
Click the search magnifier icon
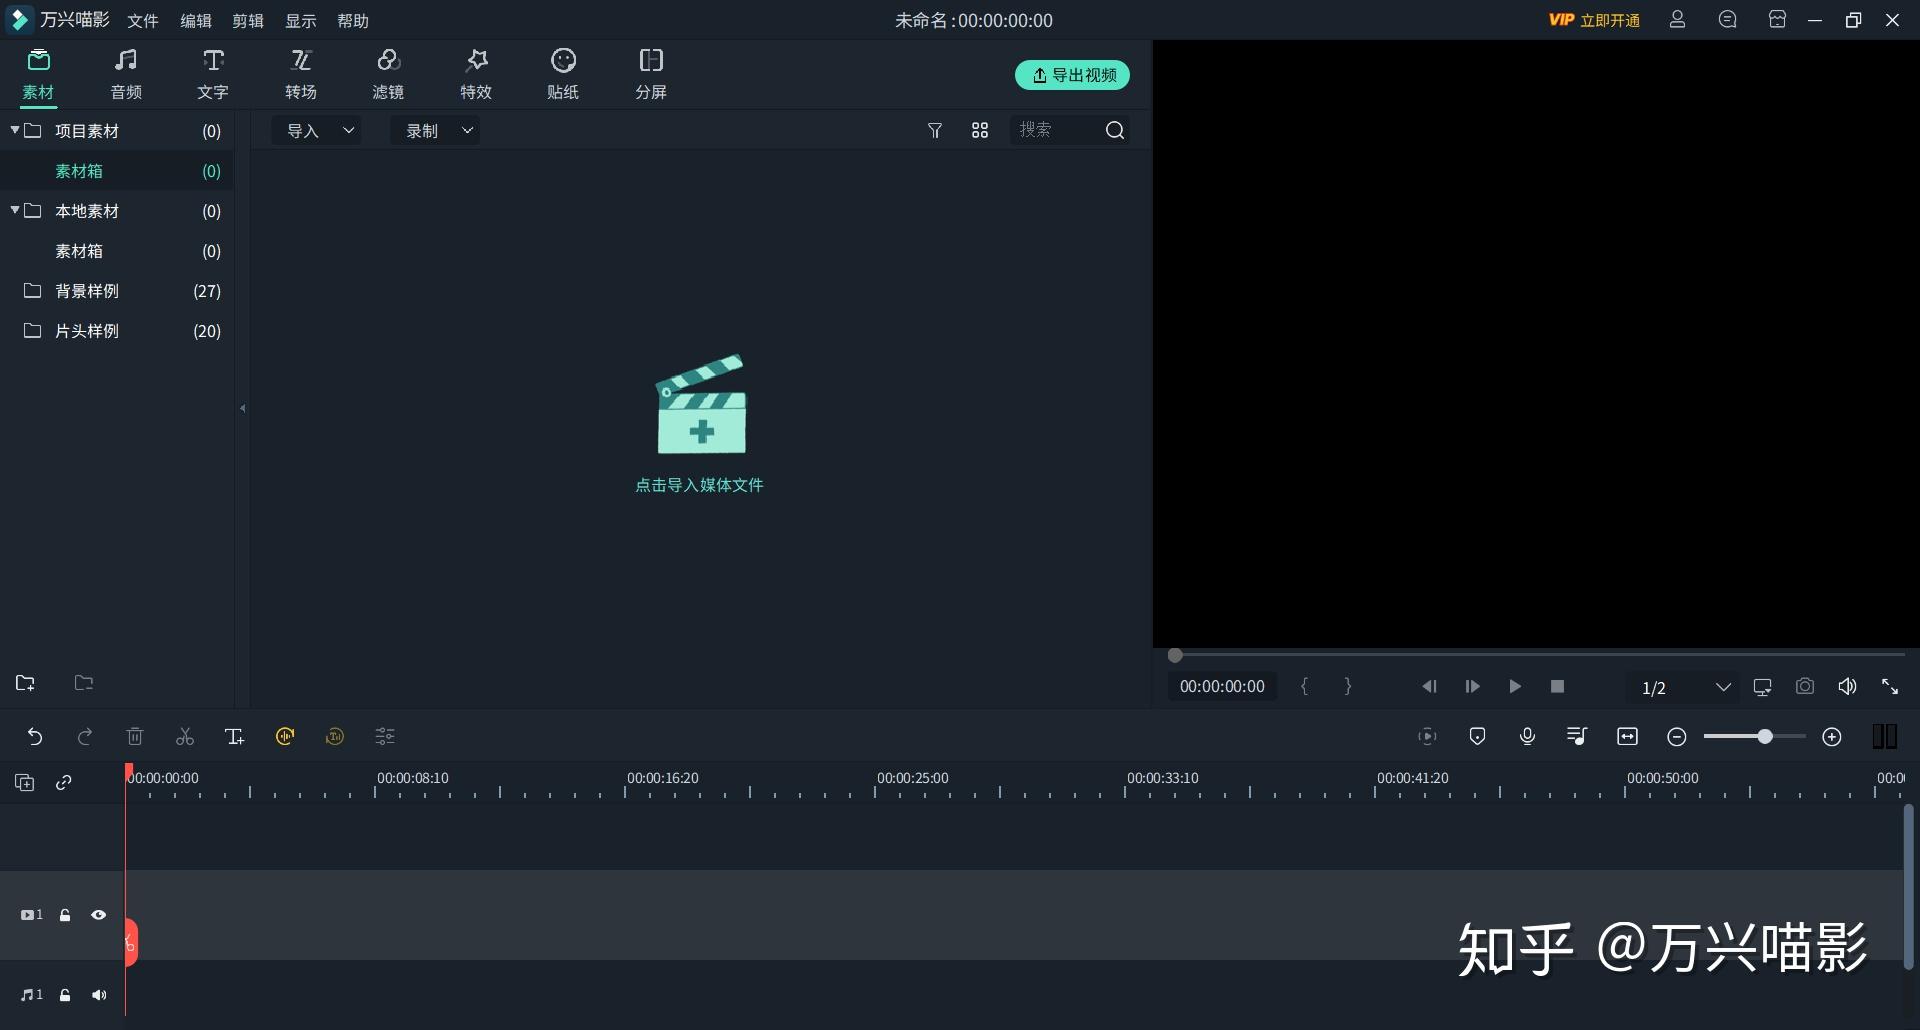click(x=1115, y=131)
